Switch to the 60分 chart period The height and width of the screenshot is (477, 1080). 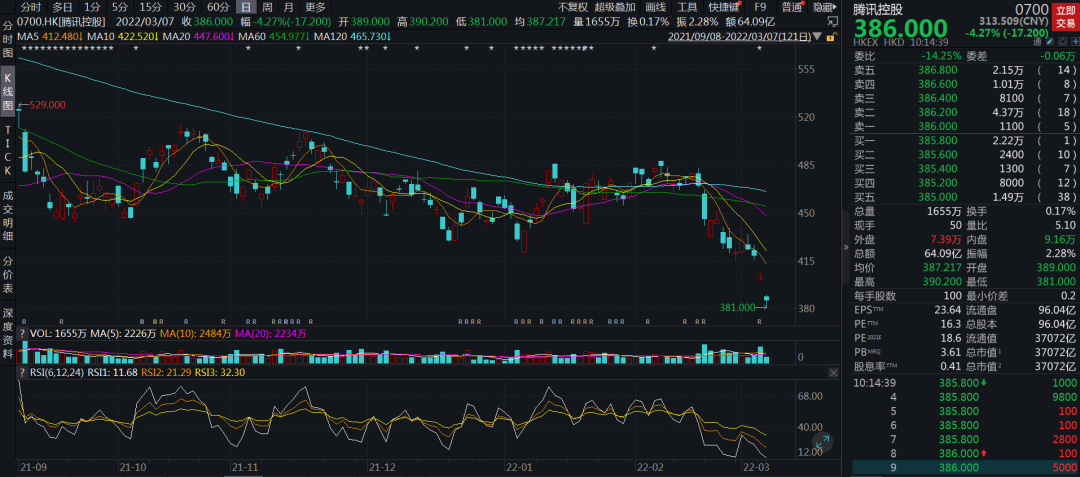click(218, 7)
